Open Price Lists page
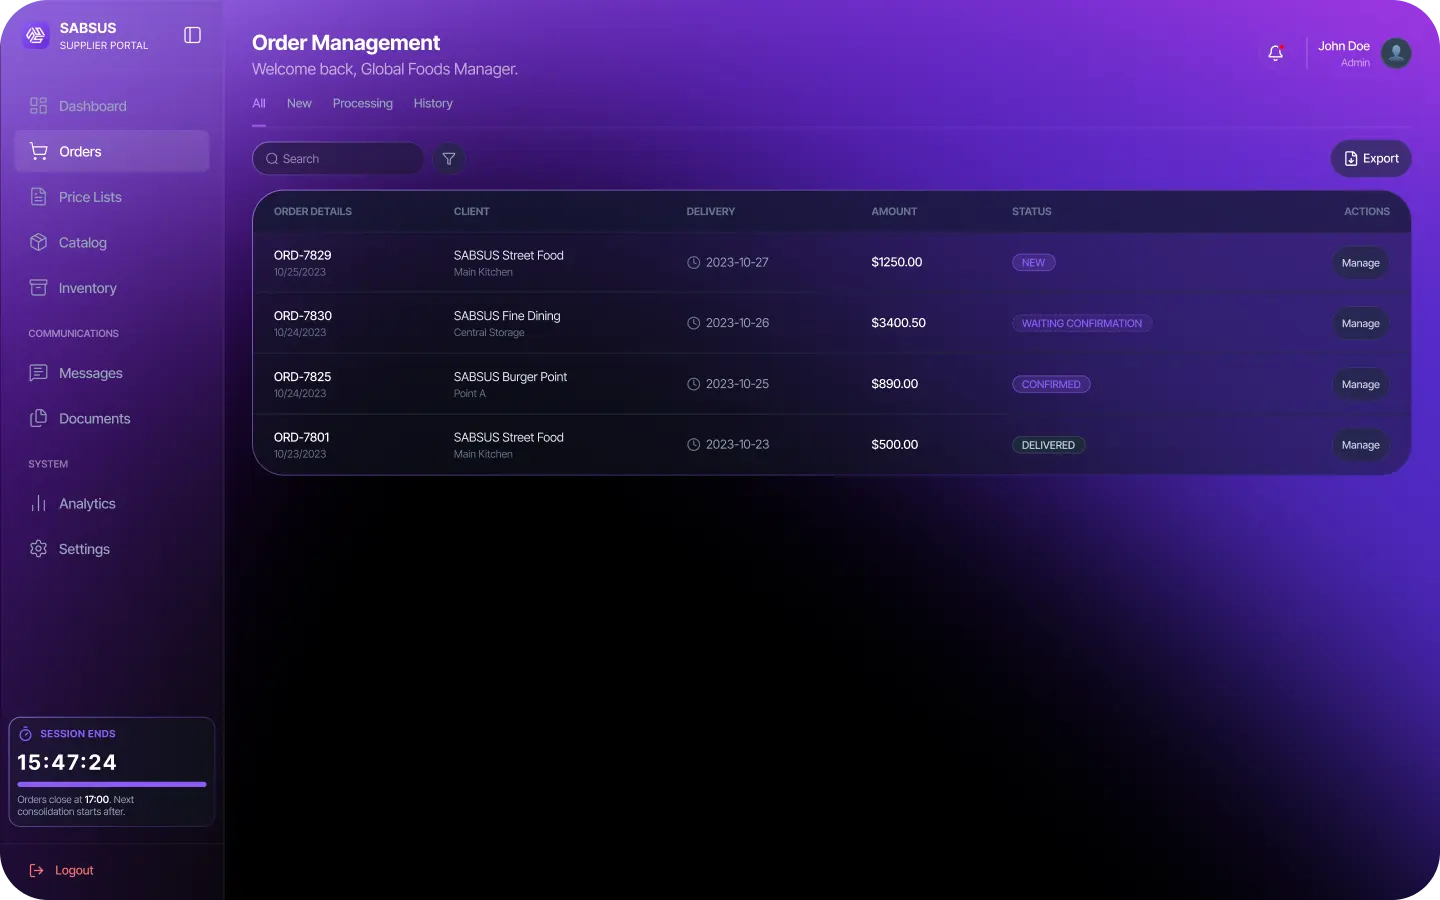 pyautogui.click(x=112, y=197)
